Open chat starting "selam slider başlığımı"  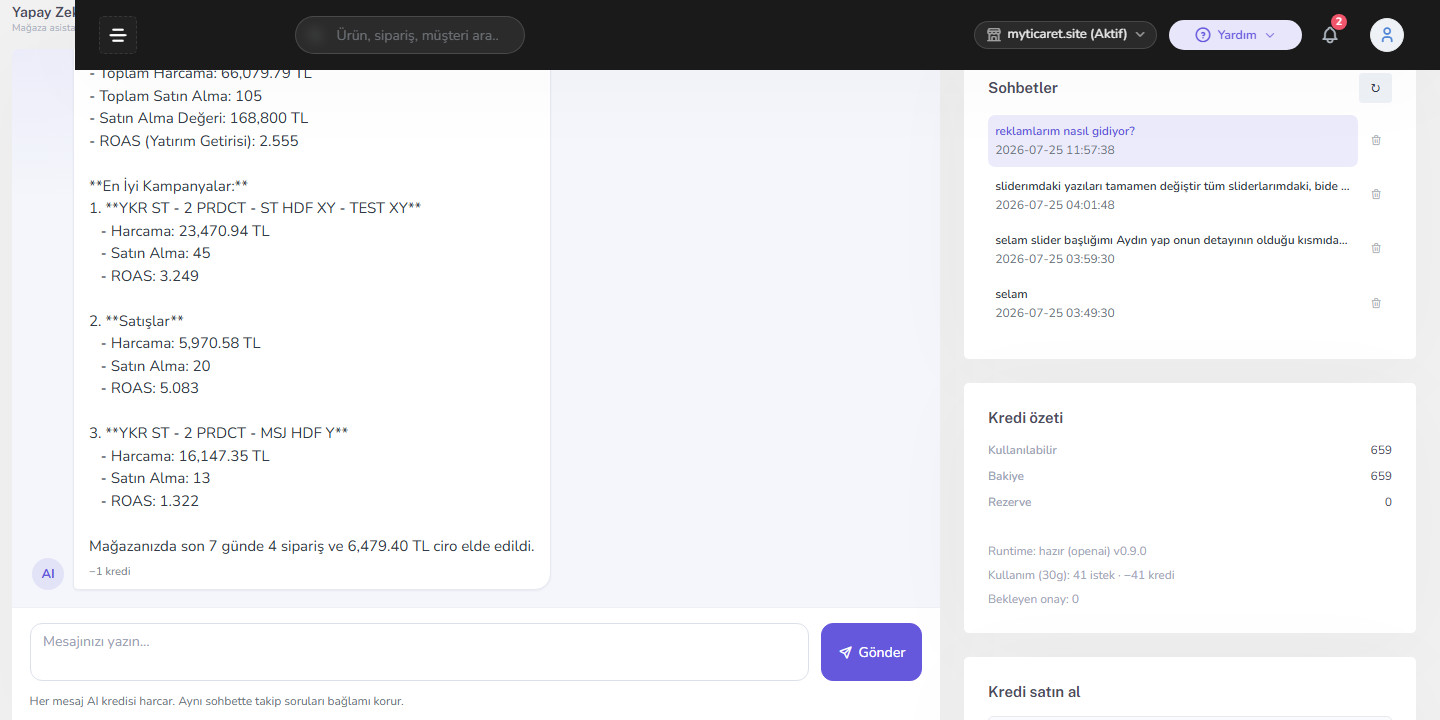click(1172, 249)
